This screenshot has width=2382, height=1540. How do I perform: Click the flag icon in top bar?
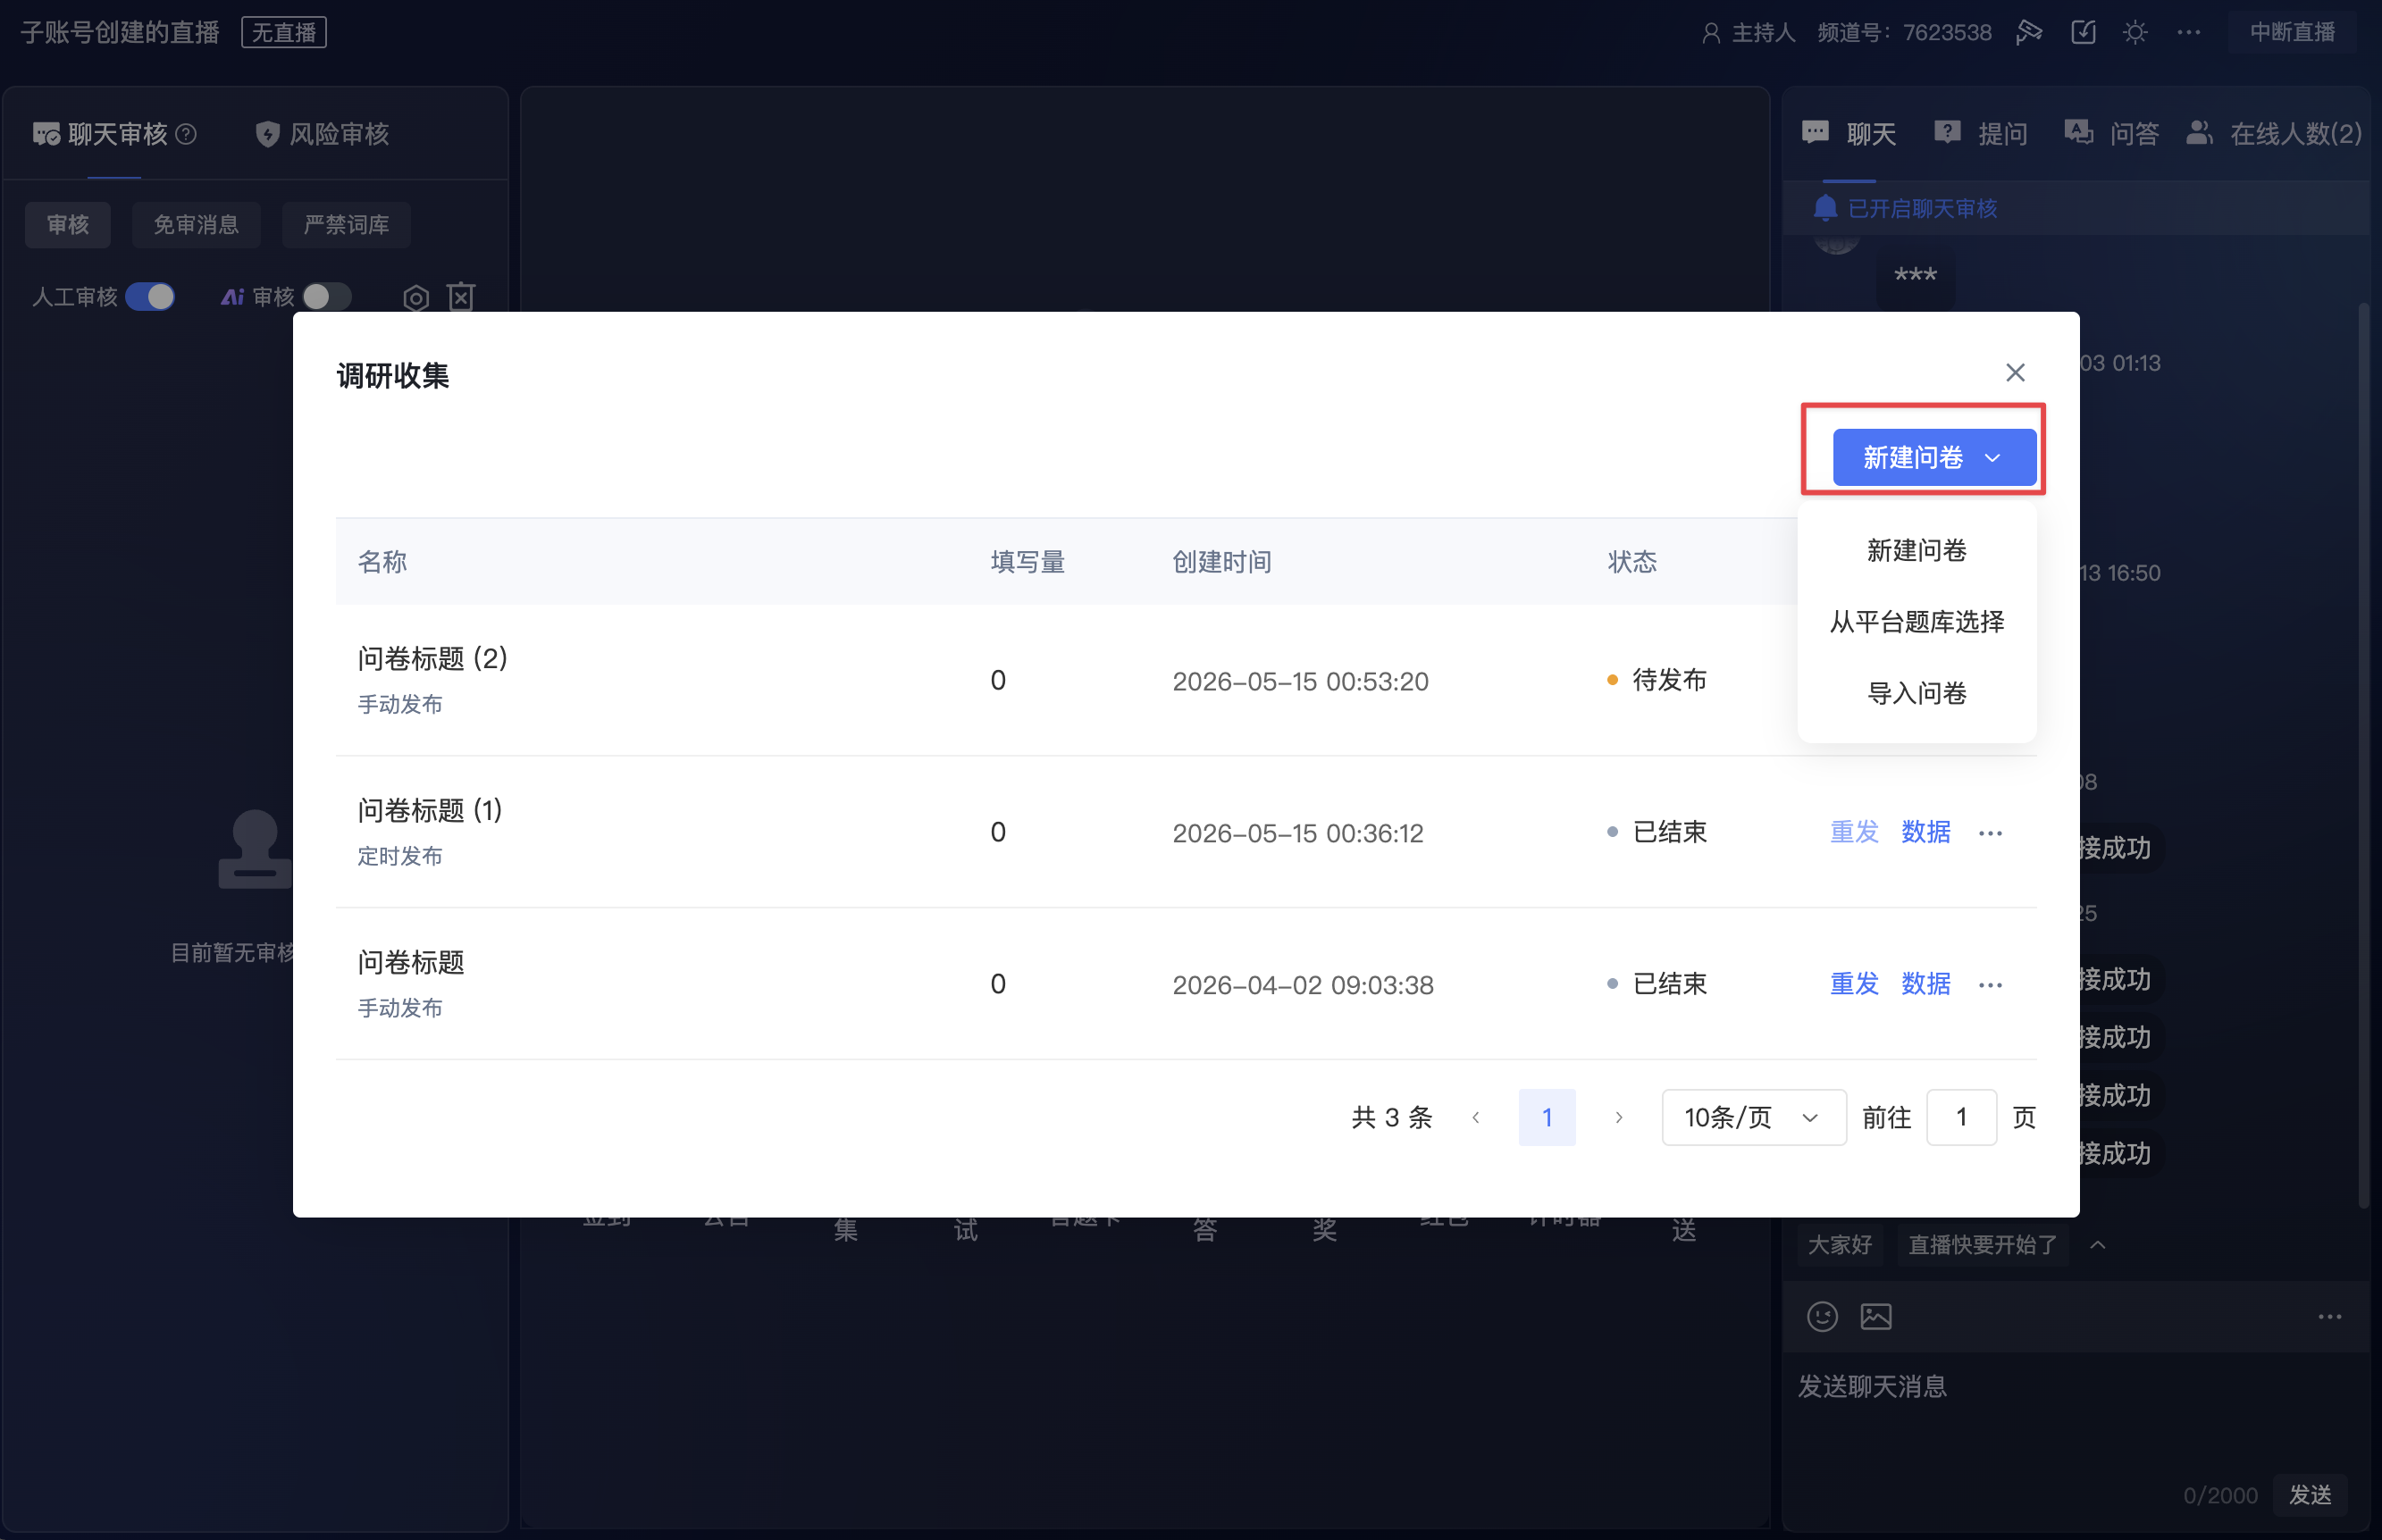coord(2029,32)
